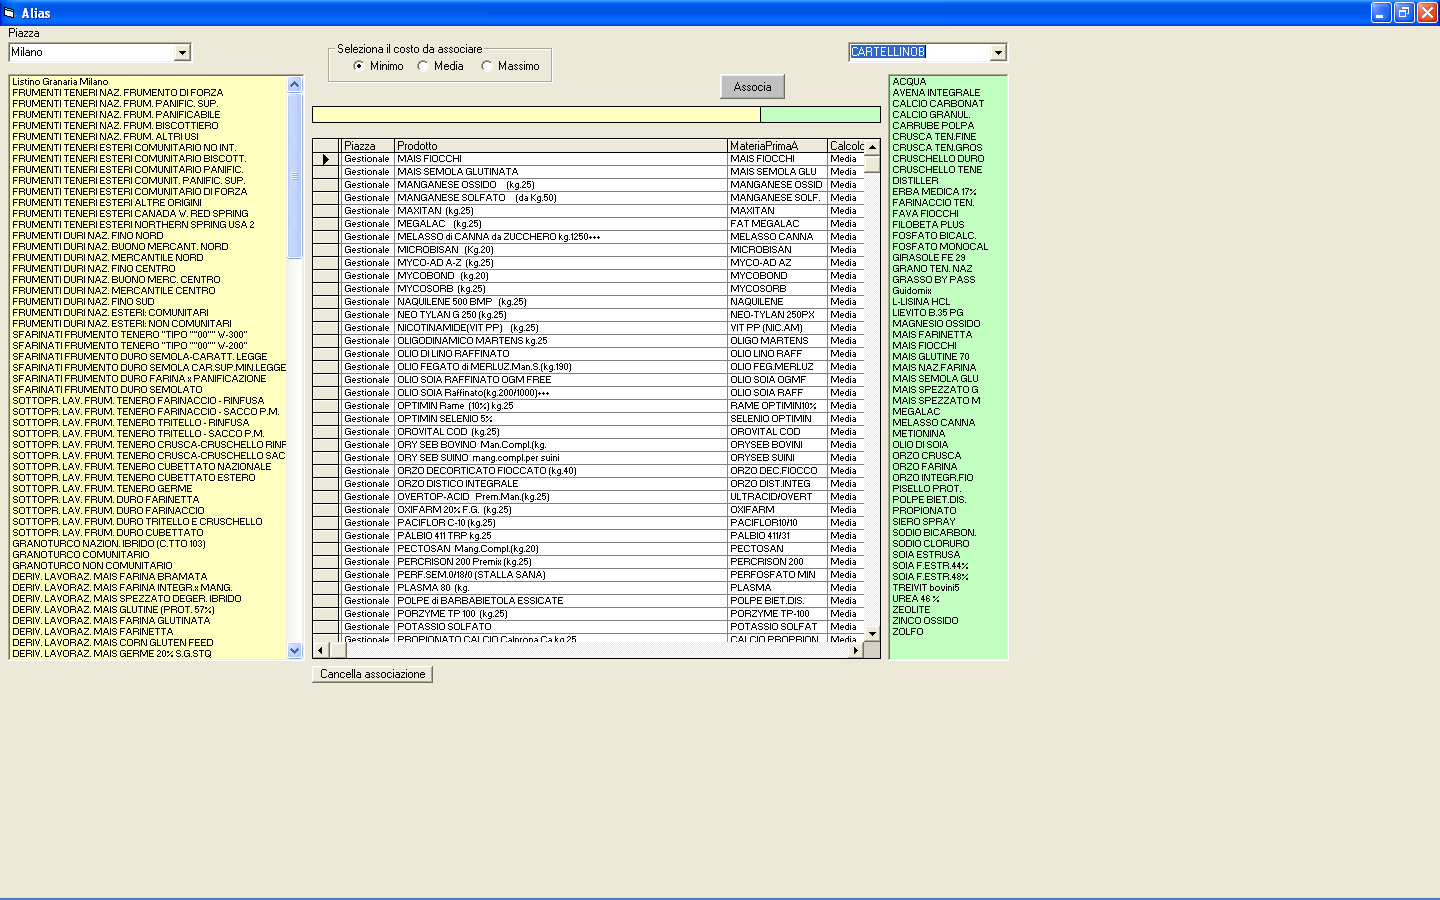
Task: Click 'MELASSO CANNA' materia prima cell
Action: click(777, 237)
